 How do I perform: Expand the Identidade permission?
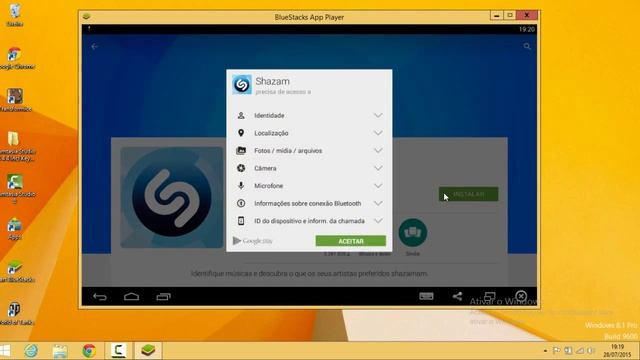[378, 116]
